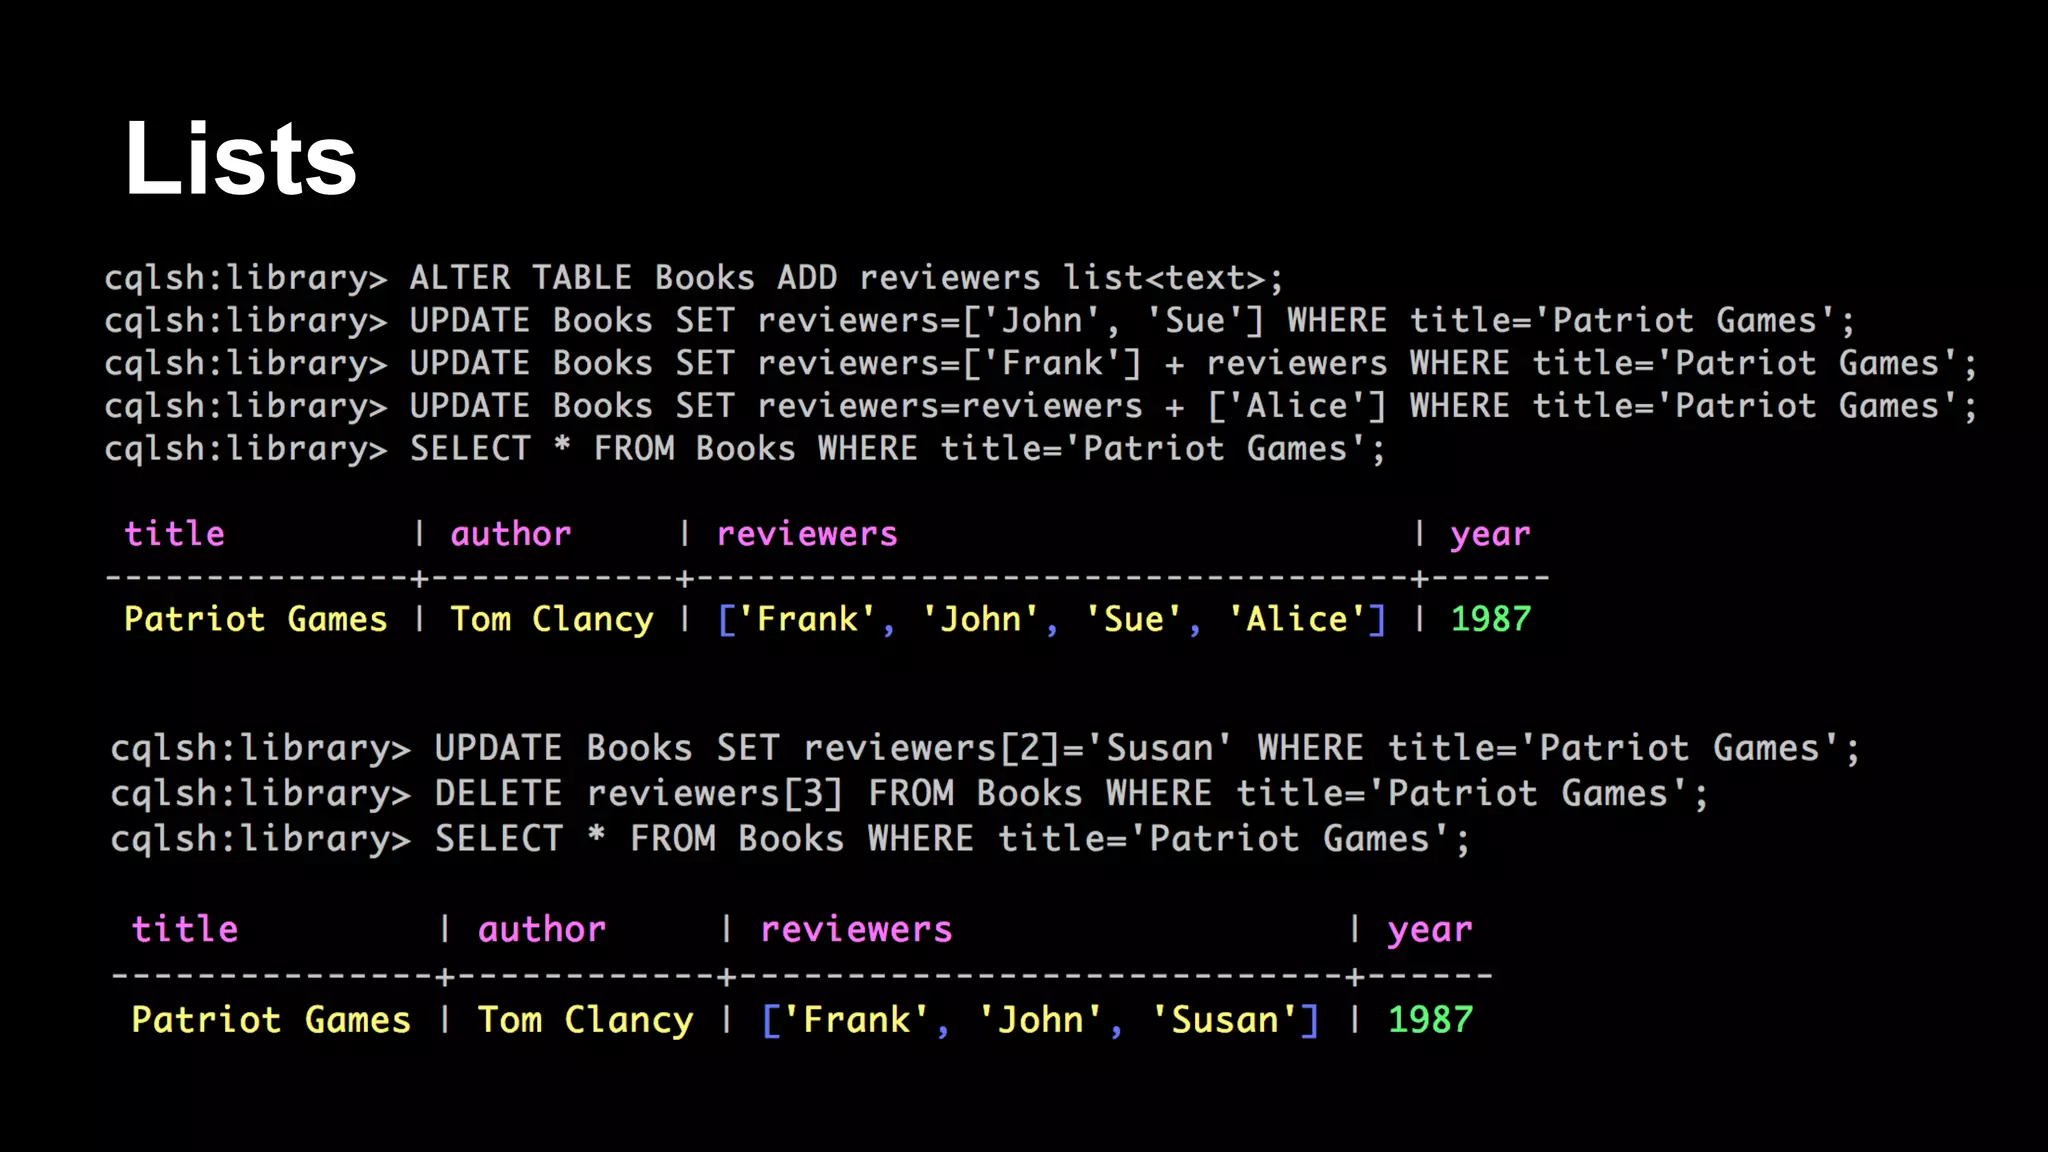Click the first 1987 year value

[1490, 619]
